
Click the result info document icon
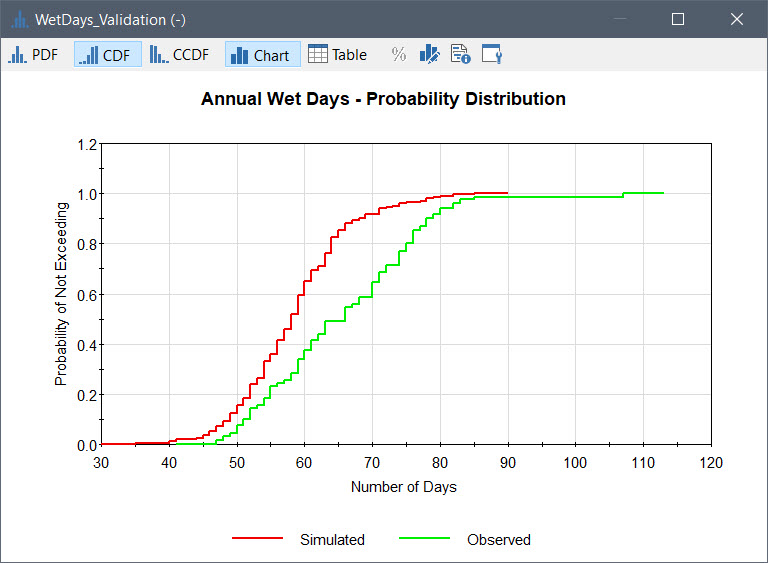click(x=460, y=54)
